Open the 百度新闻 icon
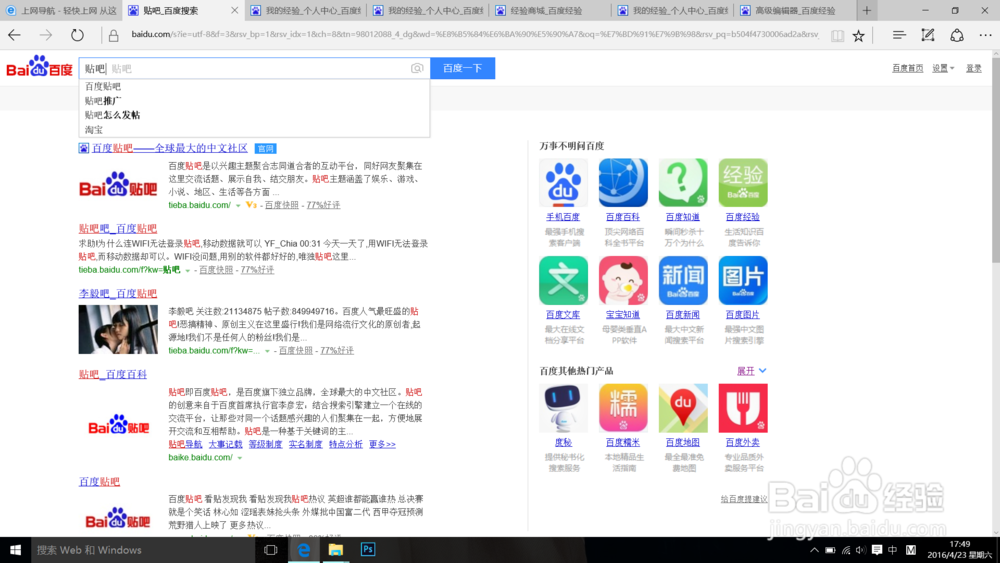This screenshot has height=563, width=1000. pyautogui.click(x=683, y=281)
